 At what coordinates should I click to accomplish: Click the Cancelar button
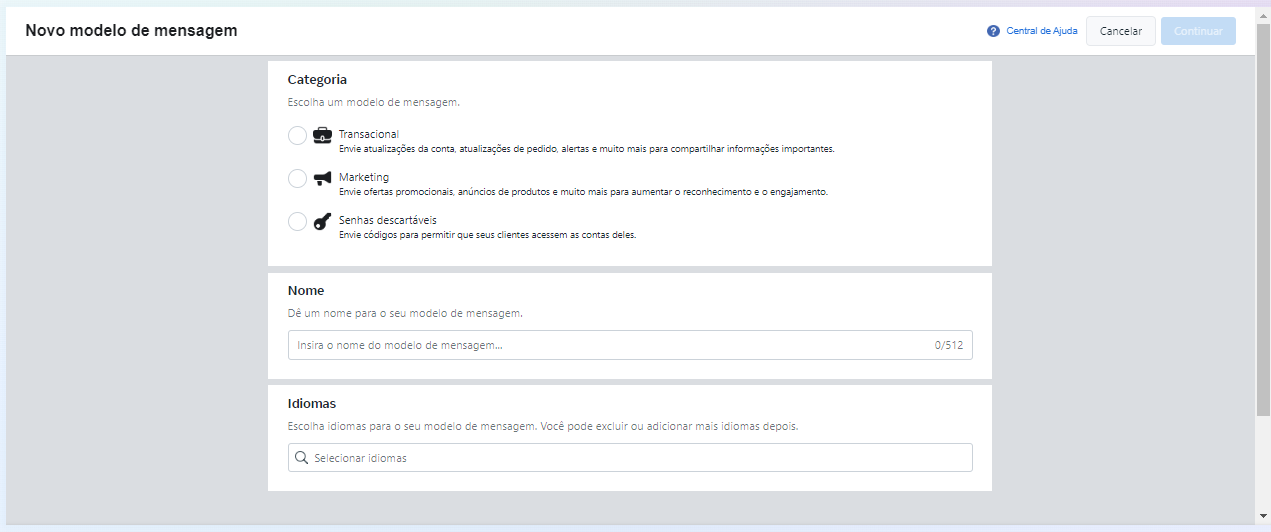click(1121, 31)
